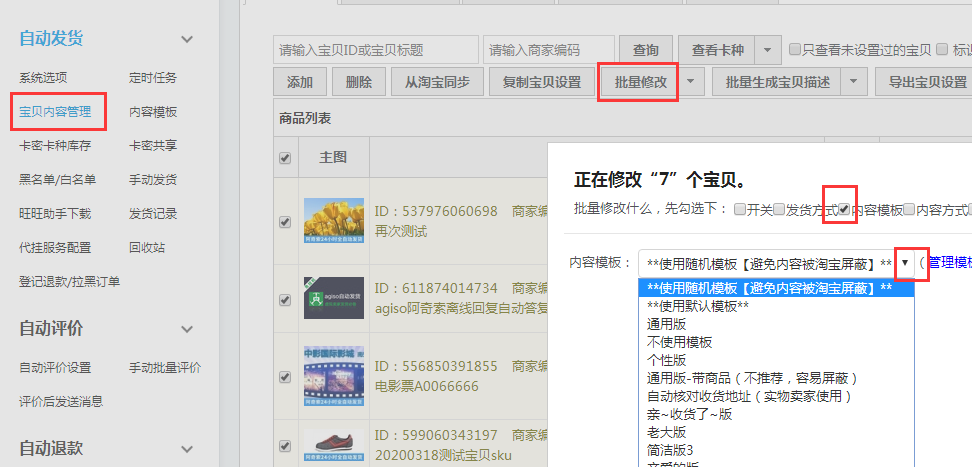Select 老大版 template option
Viewport: 972px width, 467px height.
pos(777,432)
